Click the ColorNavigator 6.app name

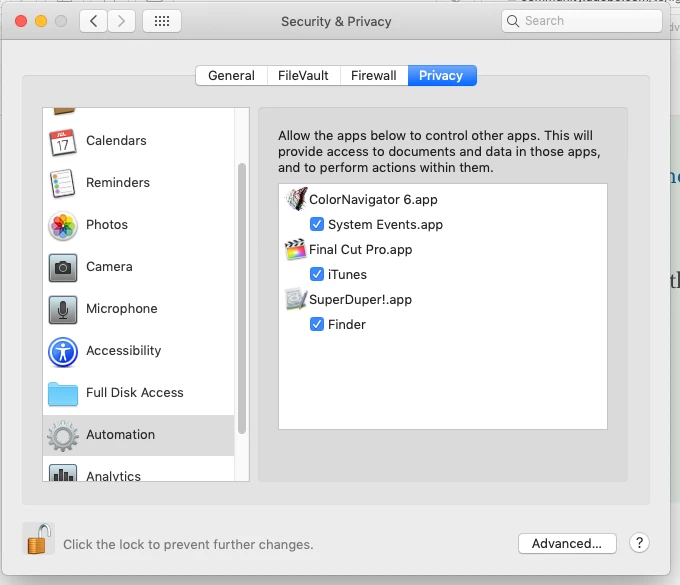click(373, 199)
